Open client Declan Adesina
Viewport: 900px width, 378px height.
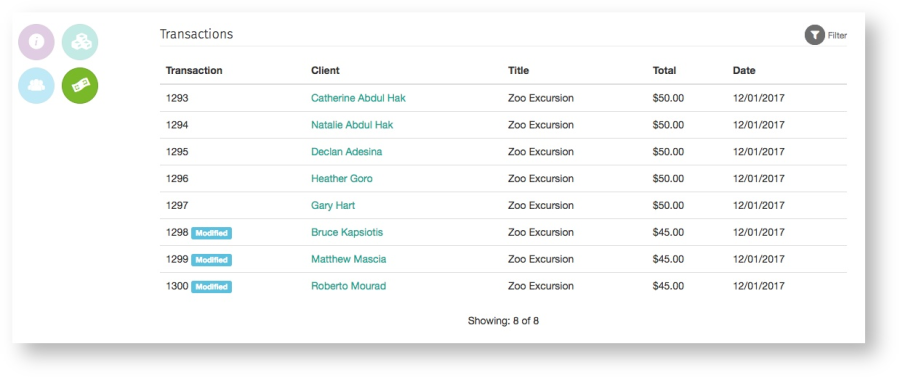[x=346, y=152]
